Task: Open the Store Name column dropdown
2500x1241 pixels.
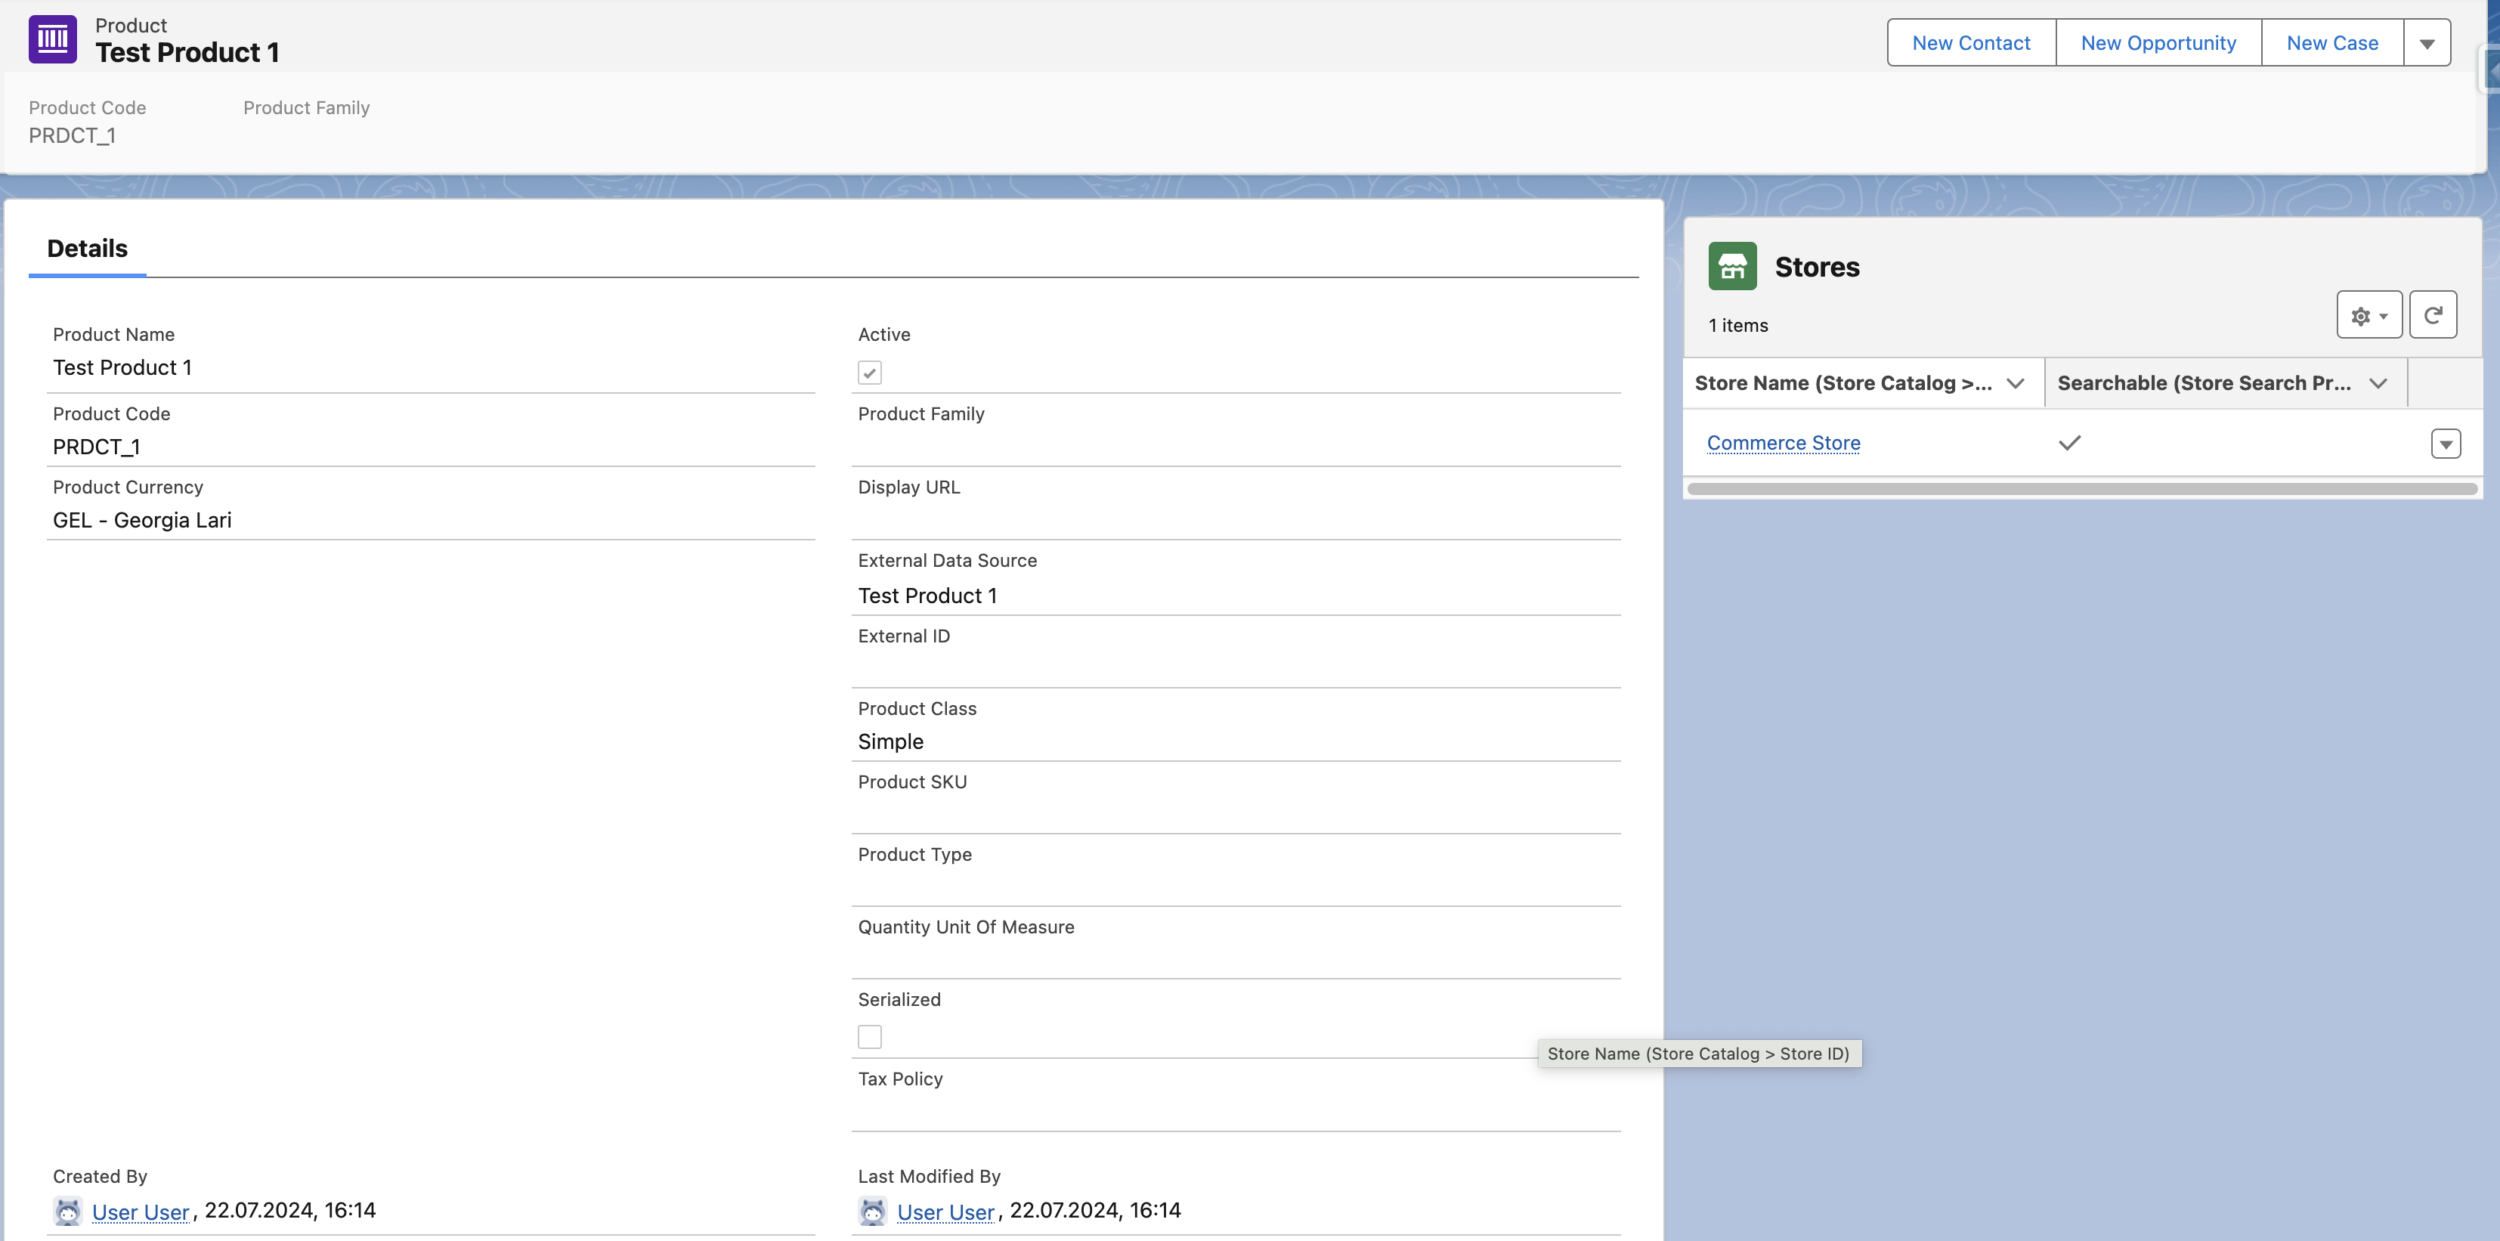Action: 2015,382
